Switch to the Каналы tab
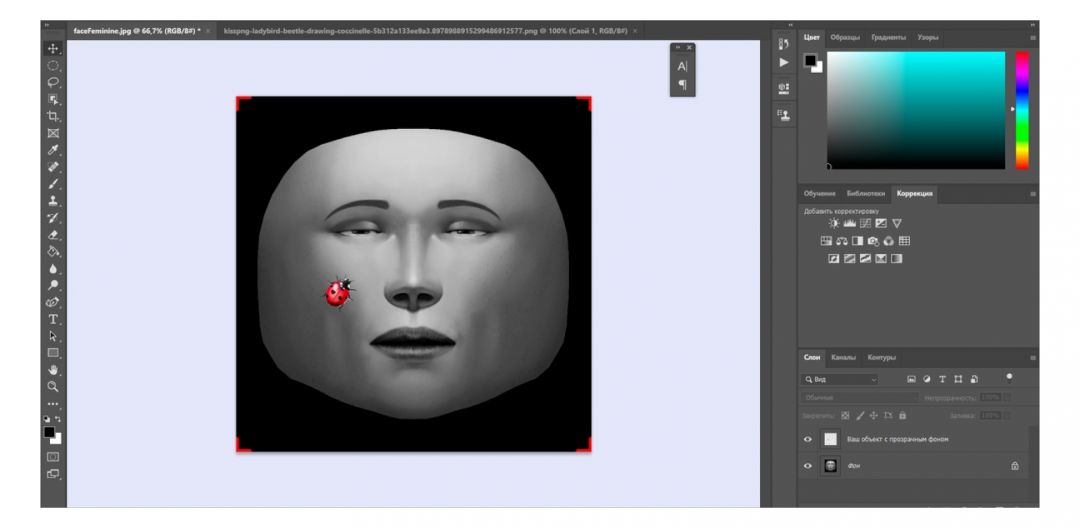The image size is (1080, 528). (x=843, y=357)
